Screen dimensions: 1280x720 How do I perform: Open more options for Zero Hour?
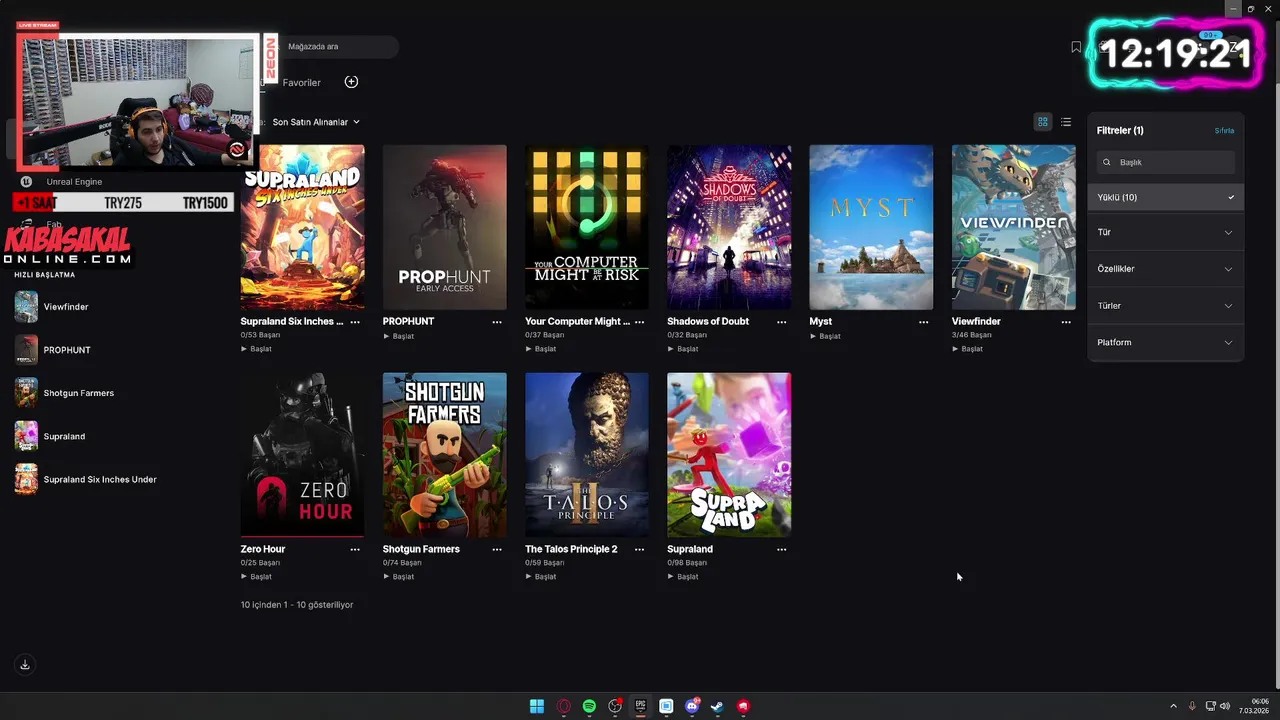[x=355, y=549]
